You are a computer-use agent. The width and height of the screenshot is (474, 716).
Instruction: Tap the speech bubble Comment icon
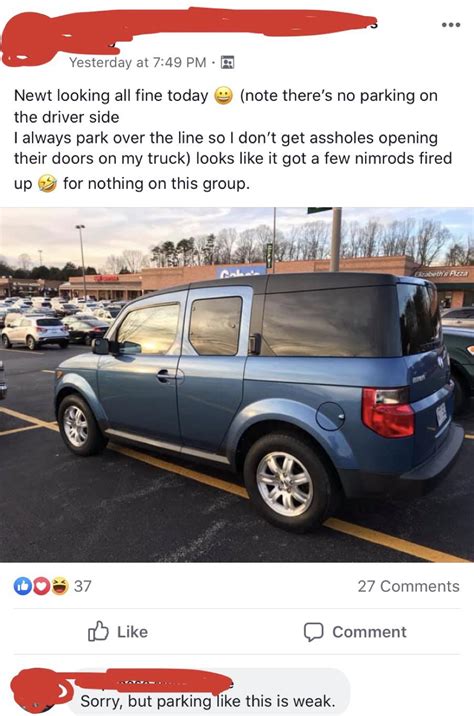314,632
